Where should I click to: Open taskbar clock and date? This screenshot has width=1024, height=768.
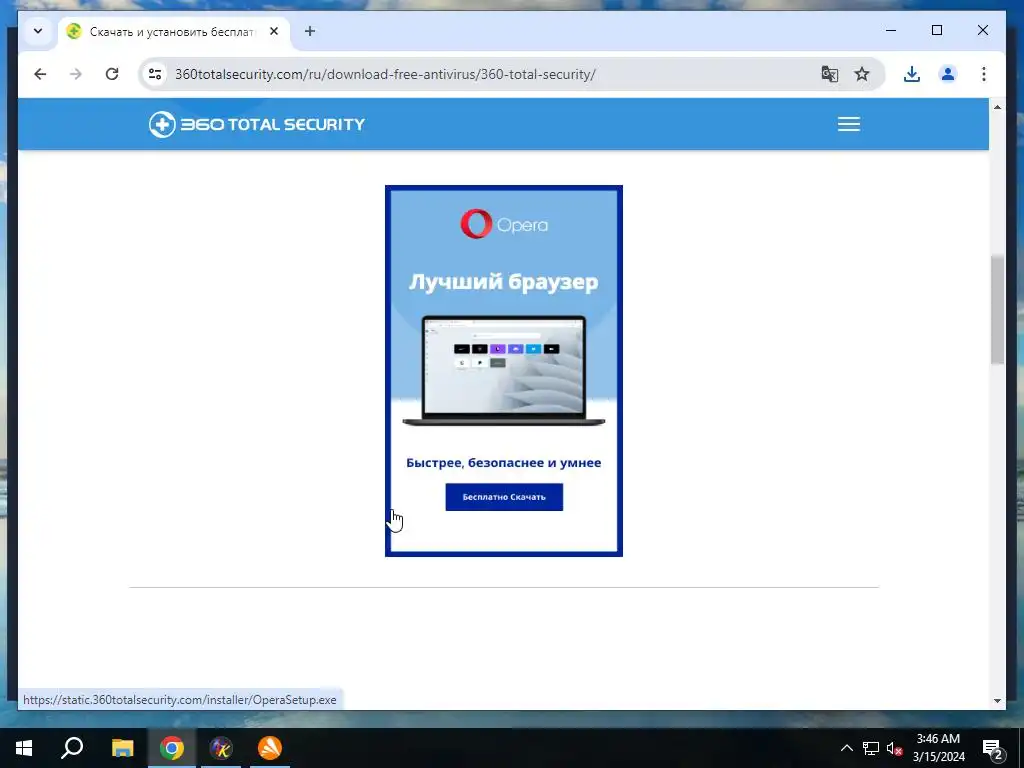coord(938,748)
